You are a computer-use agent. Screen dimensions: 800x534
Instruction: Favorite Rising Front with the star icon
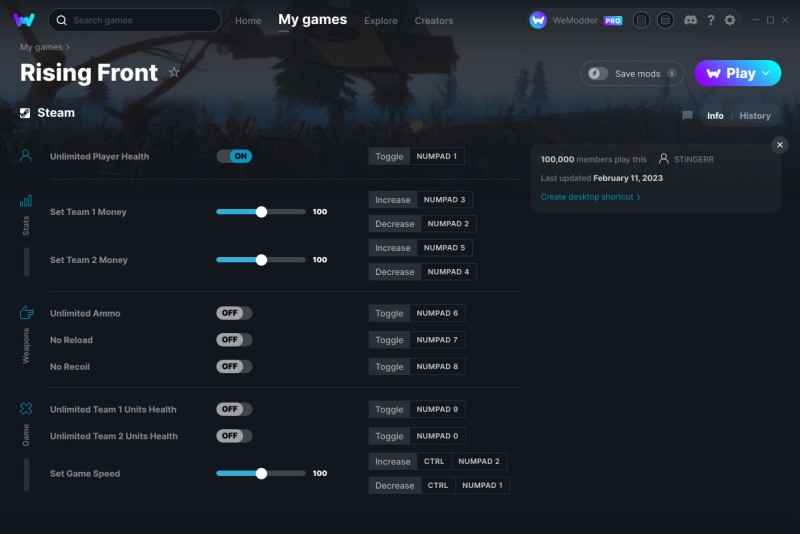[x=174, y=72]
